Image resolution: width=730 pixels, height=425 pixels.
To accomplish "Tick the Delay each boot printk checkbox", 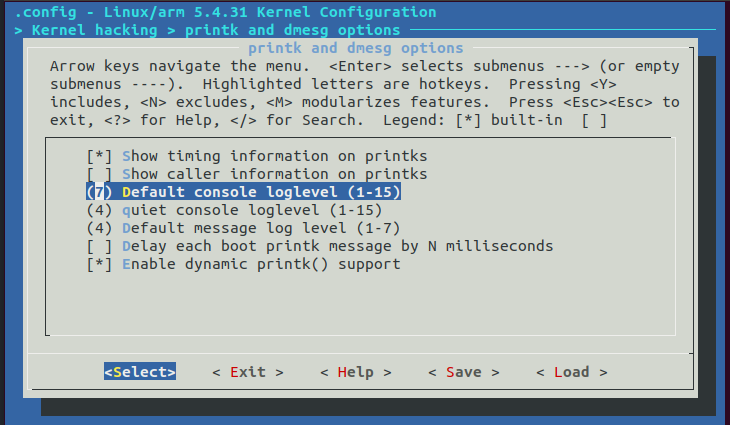I will pos(98,246).
